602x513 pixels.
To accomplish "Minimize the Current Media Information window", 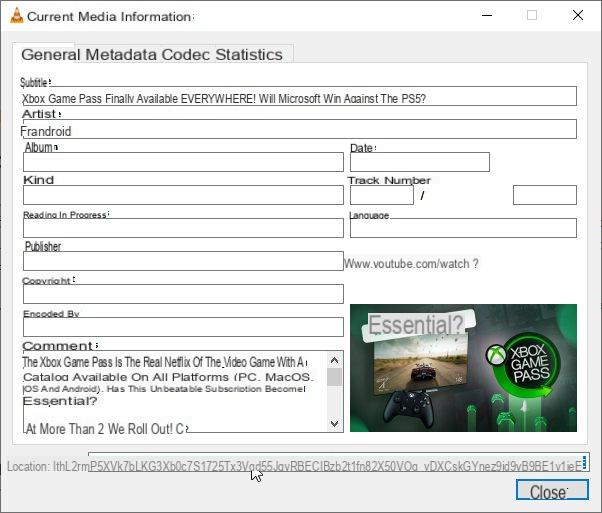I will point(487,15).
